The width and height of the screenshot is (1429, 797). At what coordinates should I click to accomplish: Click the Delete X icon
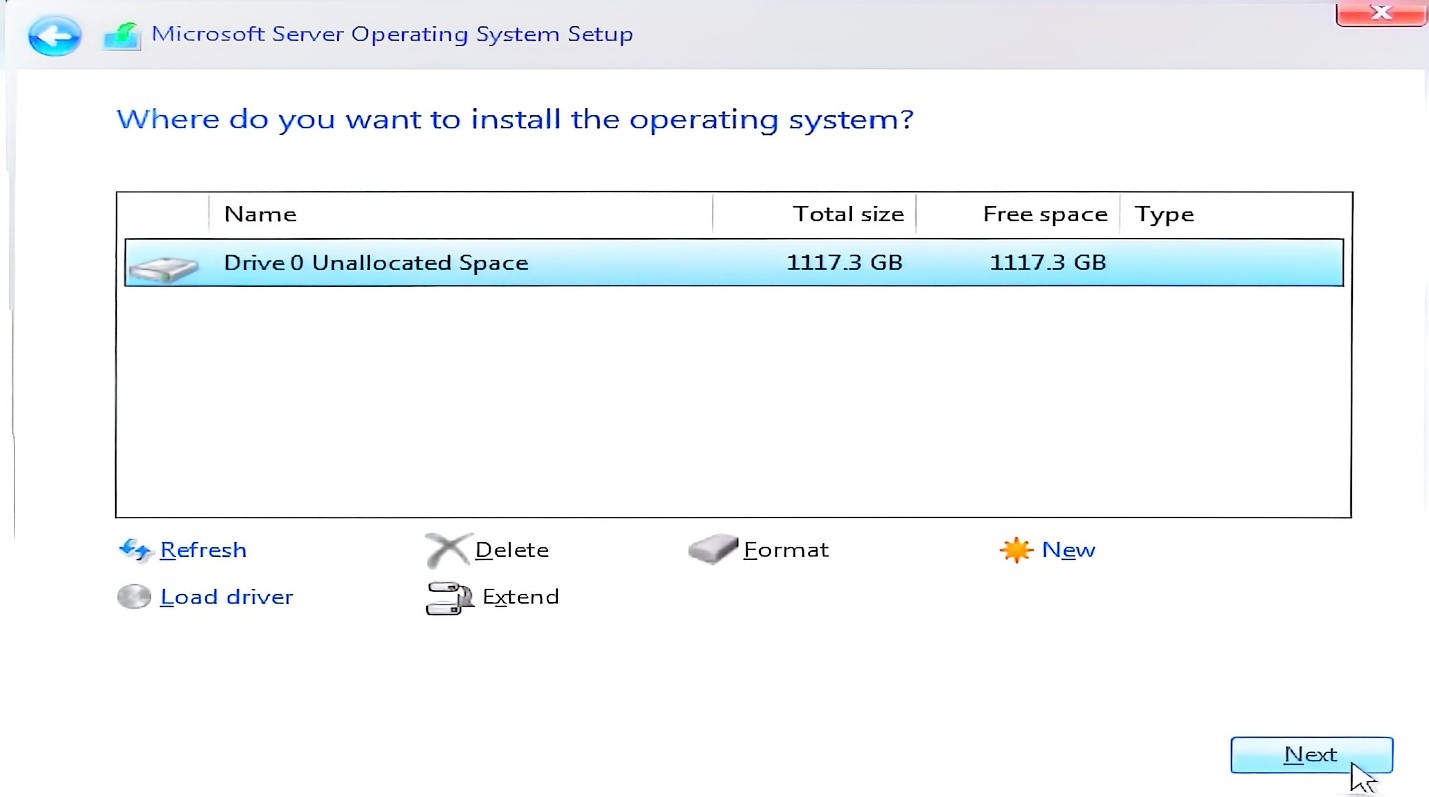[x=448, y=550]
